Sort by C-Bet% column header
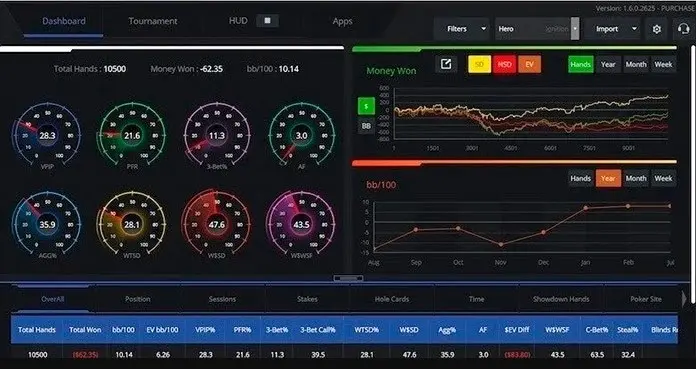This screenshot has width=696, height=369. 597,330
